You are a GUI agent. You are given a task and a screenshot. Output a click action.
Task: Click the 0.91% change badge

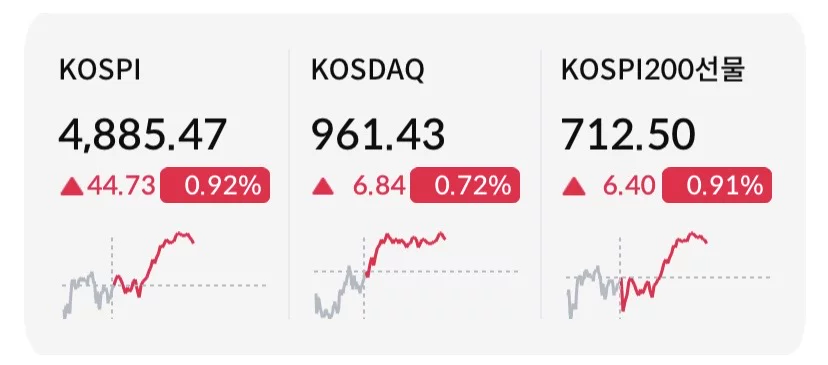(717, 185)
